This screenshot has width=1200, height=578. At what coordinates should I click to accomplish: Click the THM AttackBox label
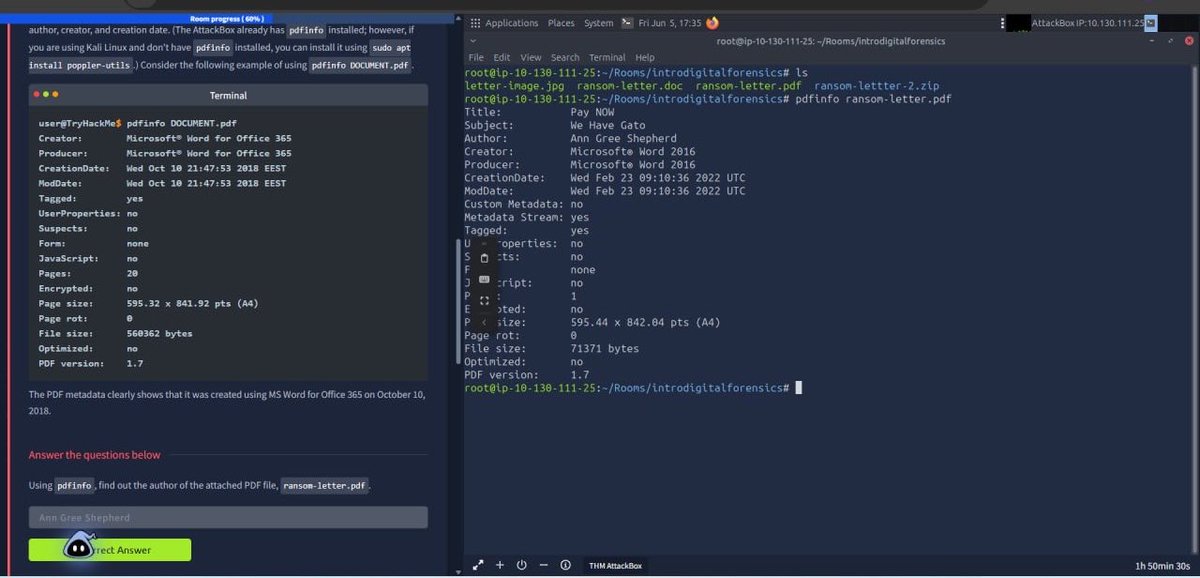pyautogui.click(x=615, y=566)
